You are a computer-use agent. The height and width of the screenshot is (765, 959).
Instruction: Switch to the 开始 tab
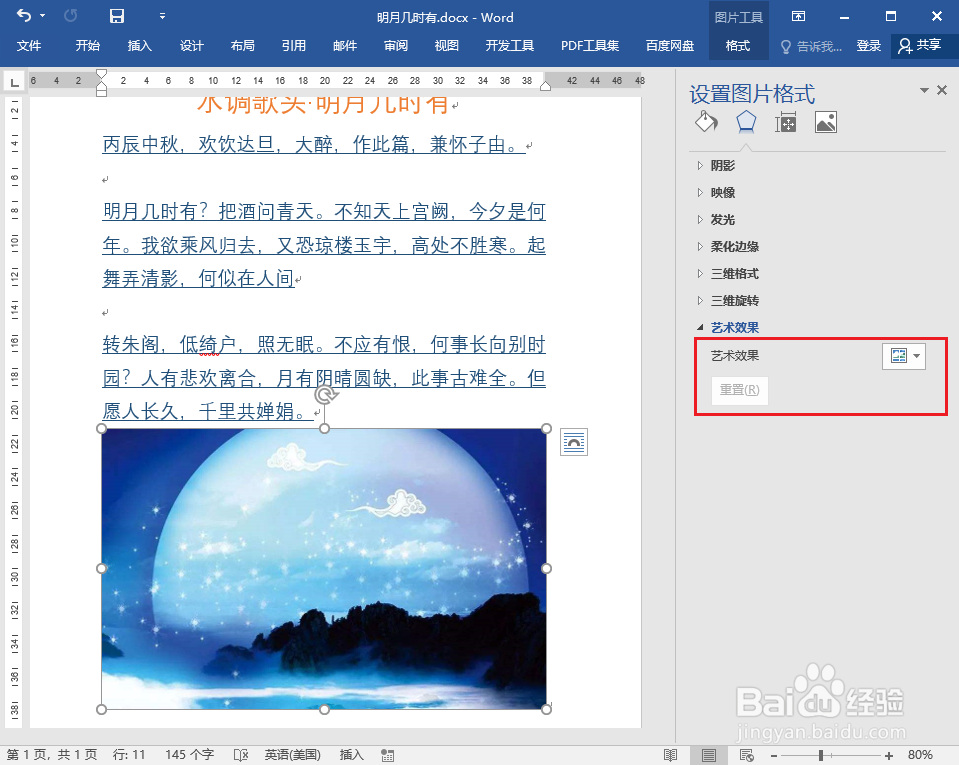[87, 46]
